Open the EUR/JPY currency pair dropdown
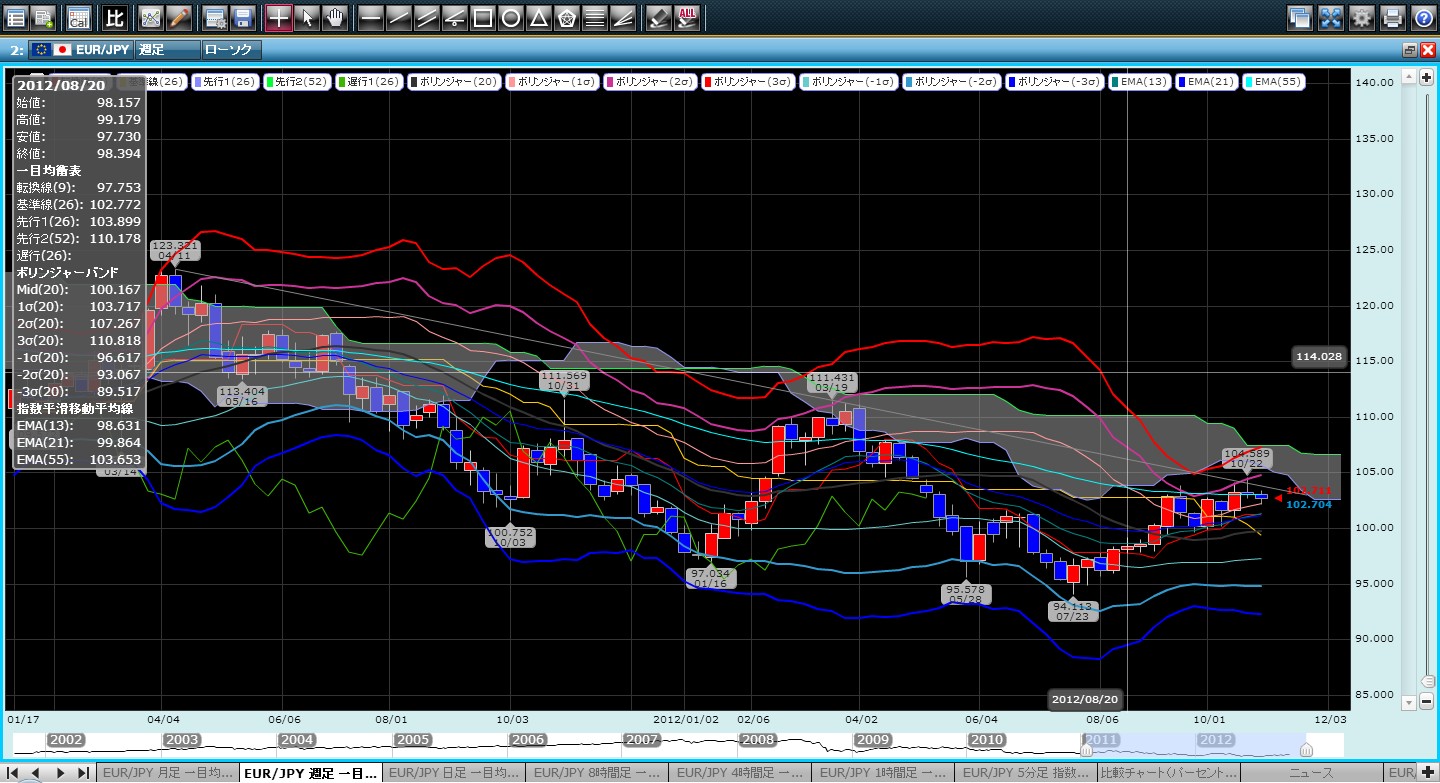The image size is (1440, 783). click(82, 49)
